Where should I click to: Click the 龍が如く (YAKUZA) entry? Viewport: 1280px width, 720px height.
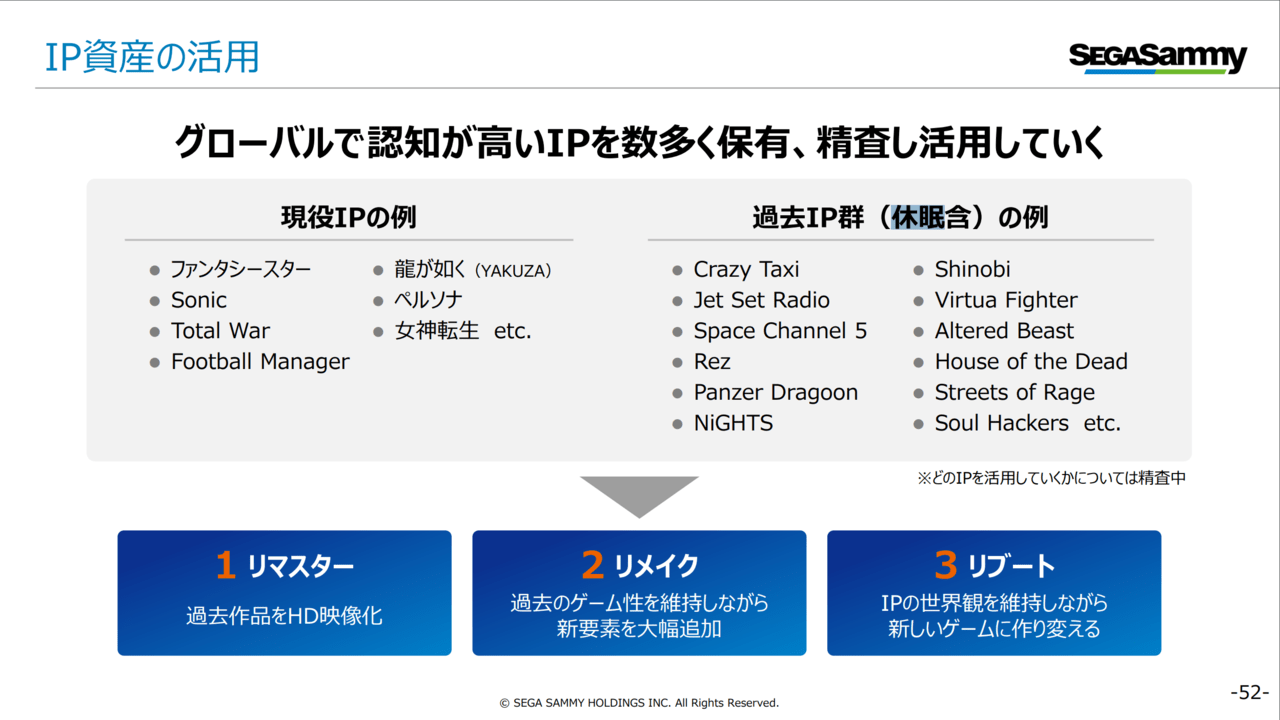click(473, 270)
